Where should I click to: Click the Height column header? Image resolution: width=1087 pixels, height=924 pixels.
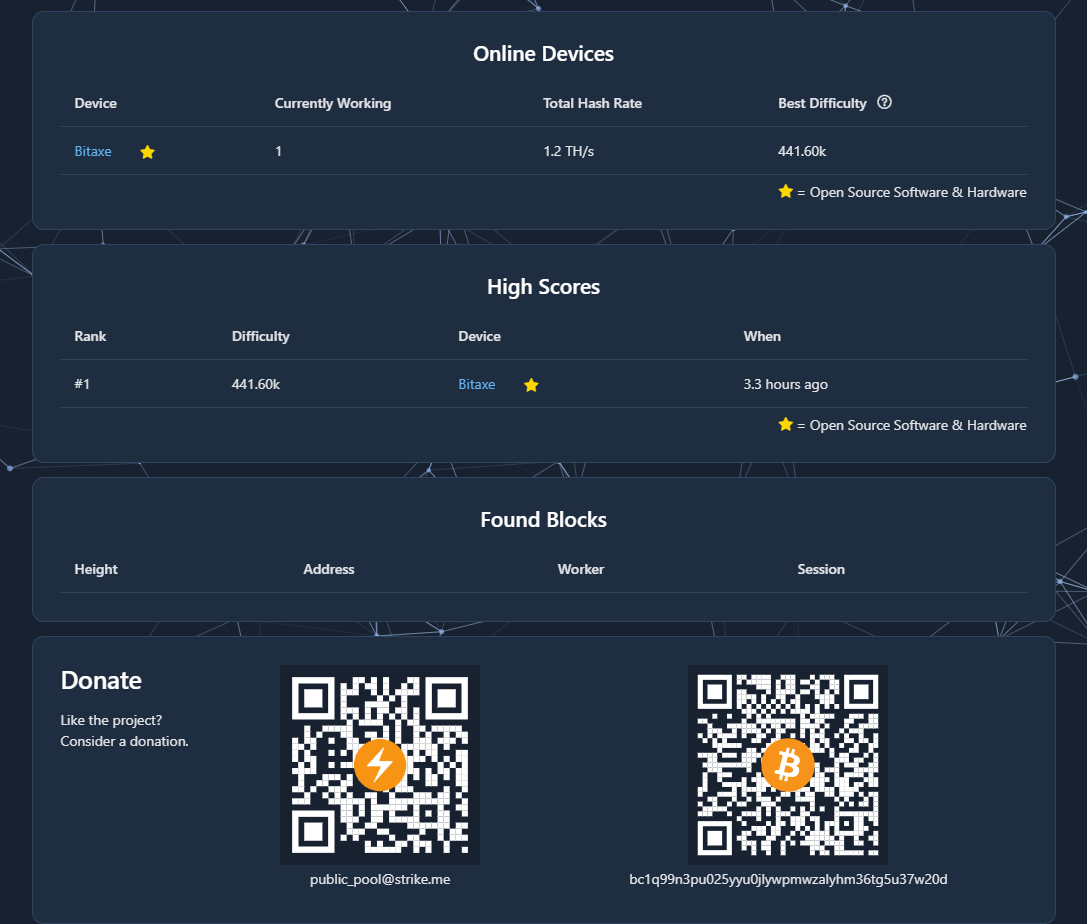point(96,569)
